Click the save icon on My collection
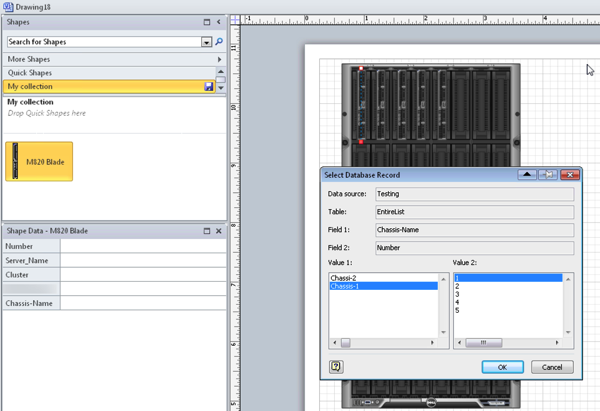Viewport: 600px width, 411px height. click(x=208, y=87)
